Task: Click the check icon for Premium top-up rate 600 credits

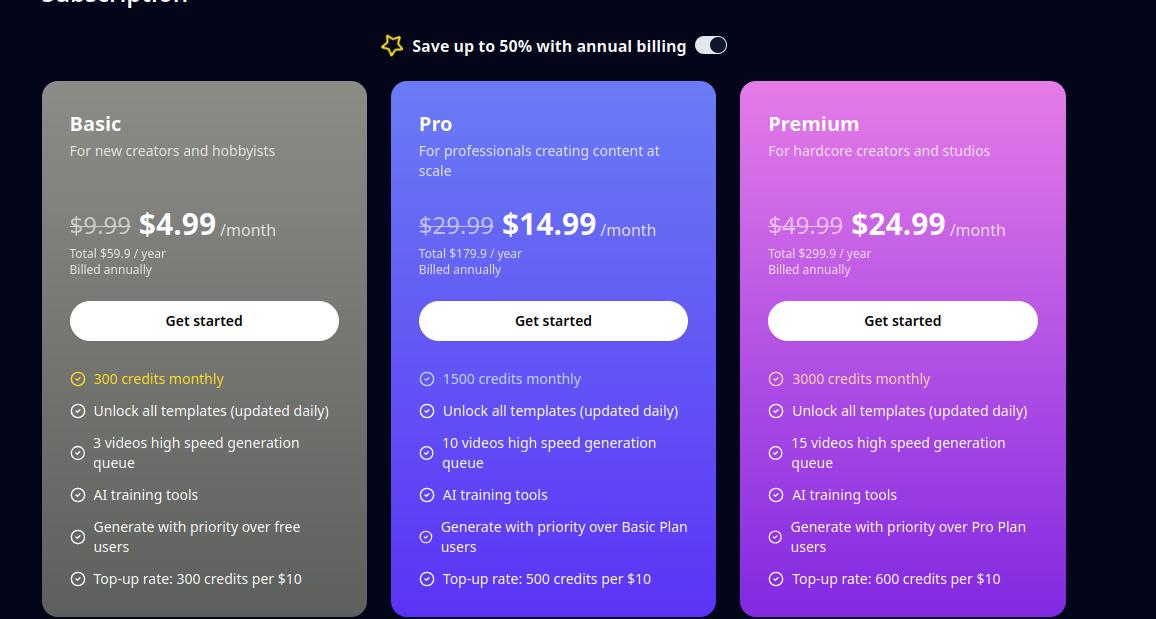Action: [776, 579]
